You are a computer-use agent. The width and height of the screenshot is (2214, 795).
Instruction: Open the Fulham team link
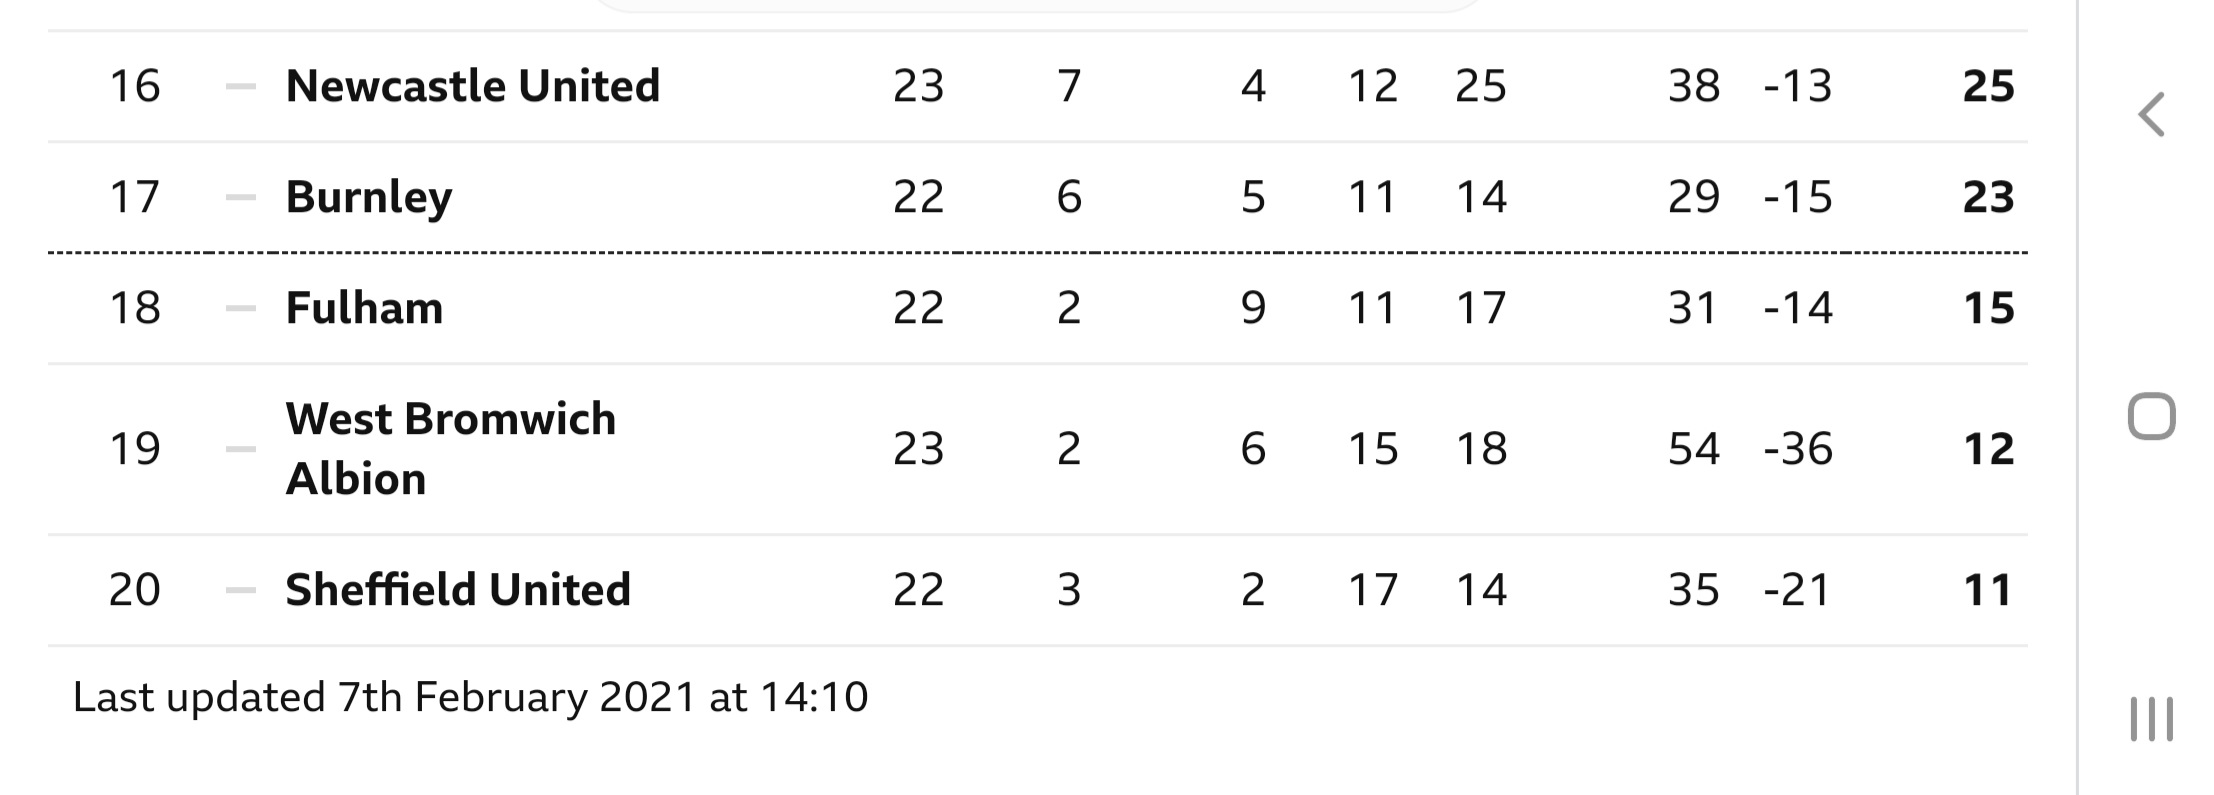[x=364, y=308]
